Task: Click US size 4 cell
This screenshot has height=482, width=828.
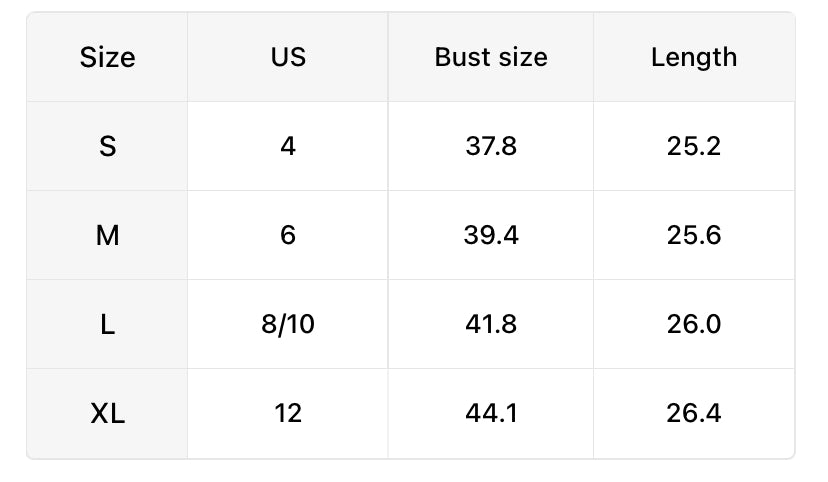Action: pos(288,146)
